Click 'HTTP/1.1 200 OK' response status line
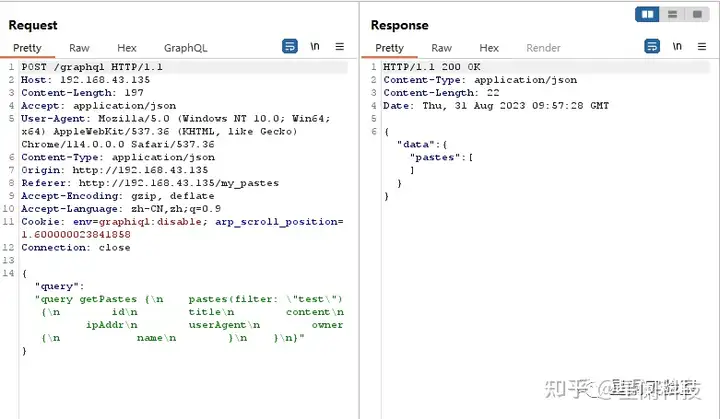Screen dimensions: 720x419 click(x=432, y=67)
